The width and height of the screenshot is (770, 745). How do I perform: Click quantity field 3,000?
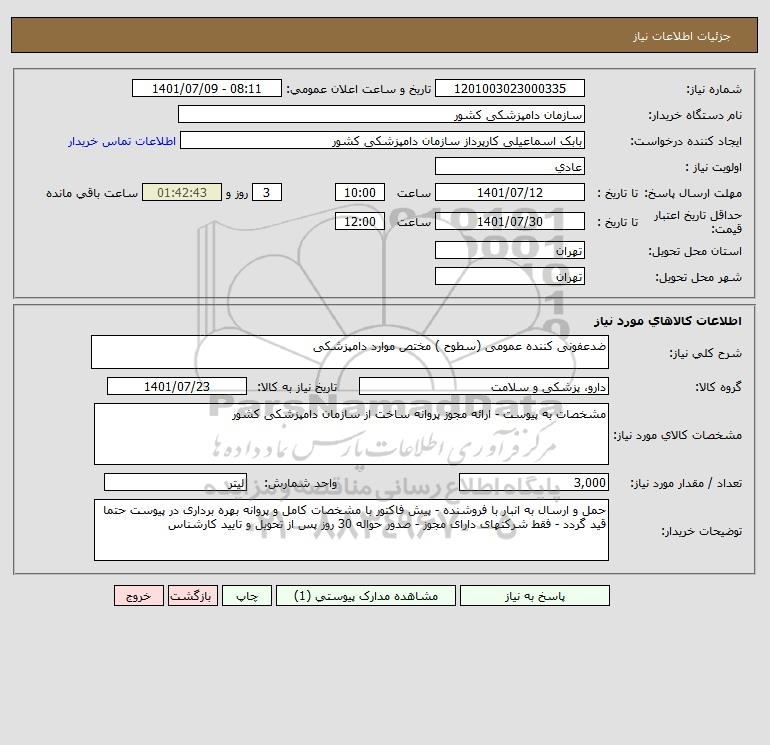tap(534, 482)
